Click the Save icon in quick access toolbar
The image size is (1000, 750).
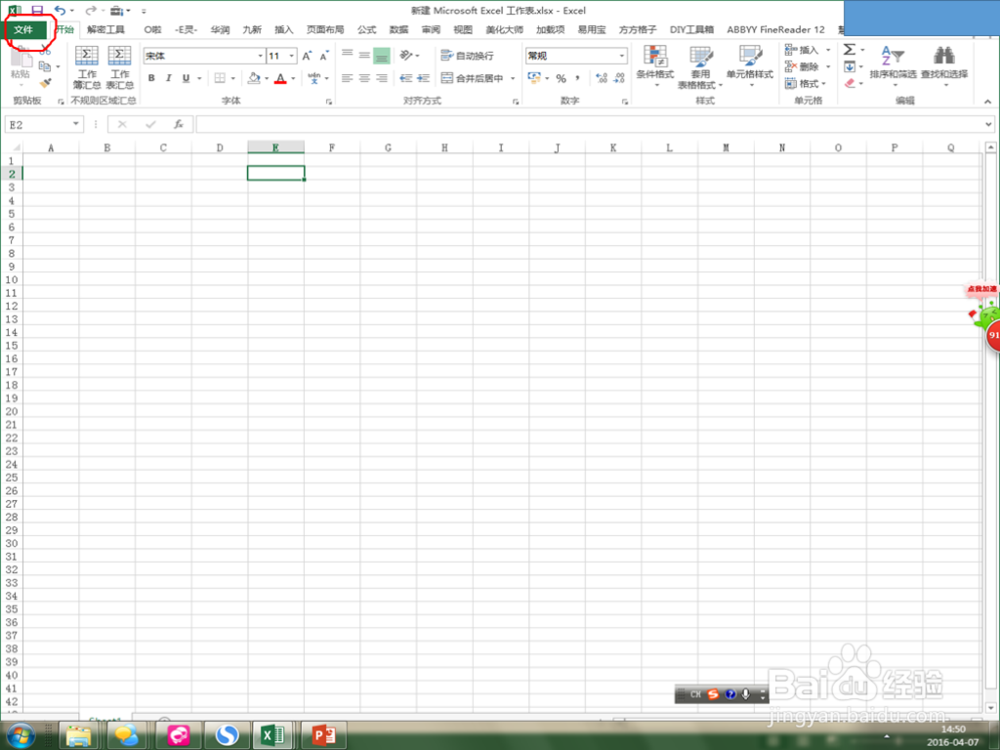pyautogui.click(x=37, y=10)
